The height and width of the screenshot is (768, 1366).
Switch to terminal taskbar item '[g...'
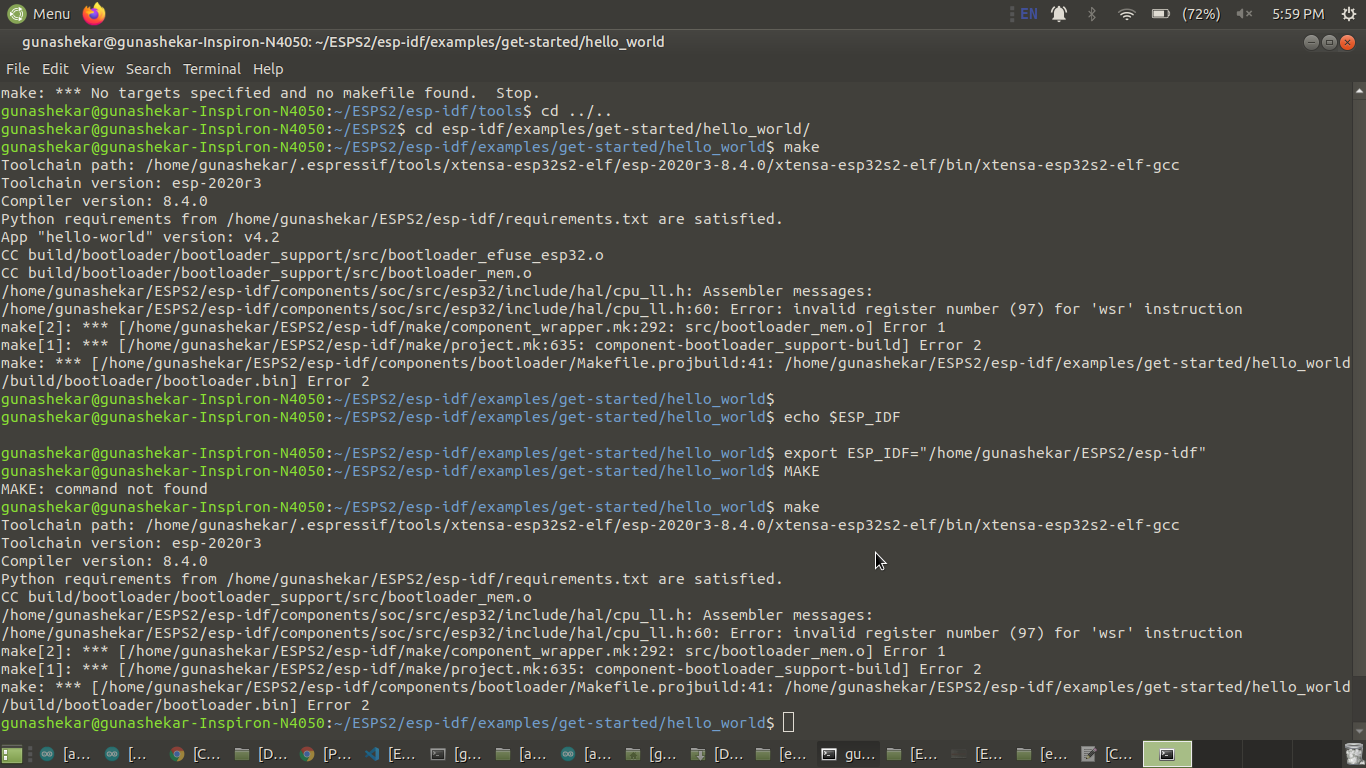455,754
